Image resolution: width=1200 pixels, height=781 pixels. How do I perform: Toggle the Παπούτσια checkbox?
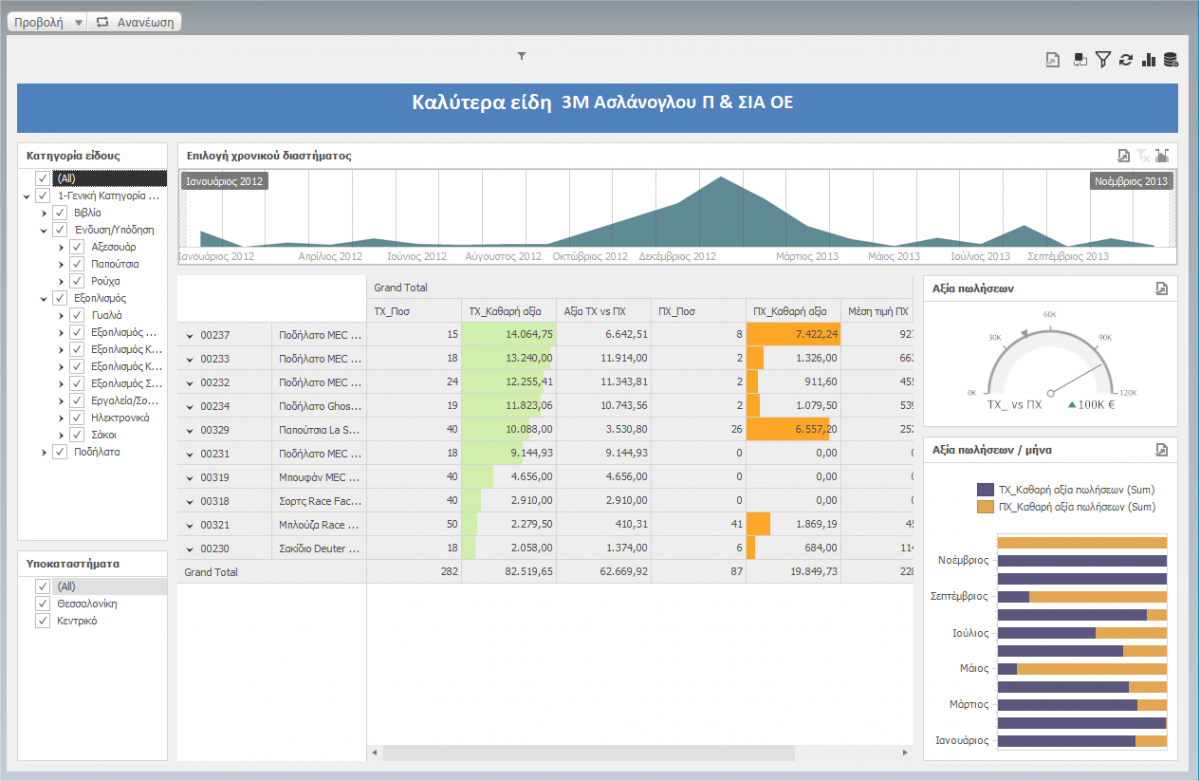[76, 264]
